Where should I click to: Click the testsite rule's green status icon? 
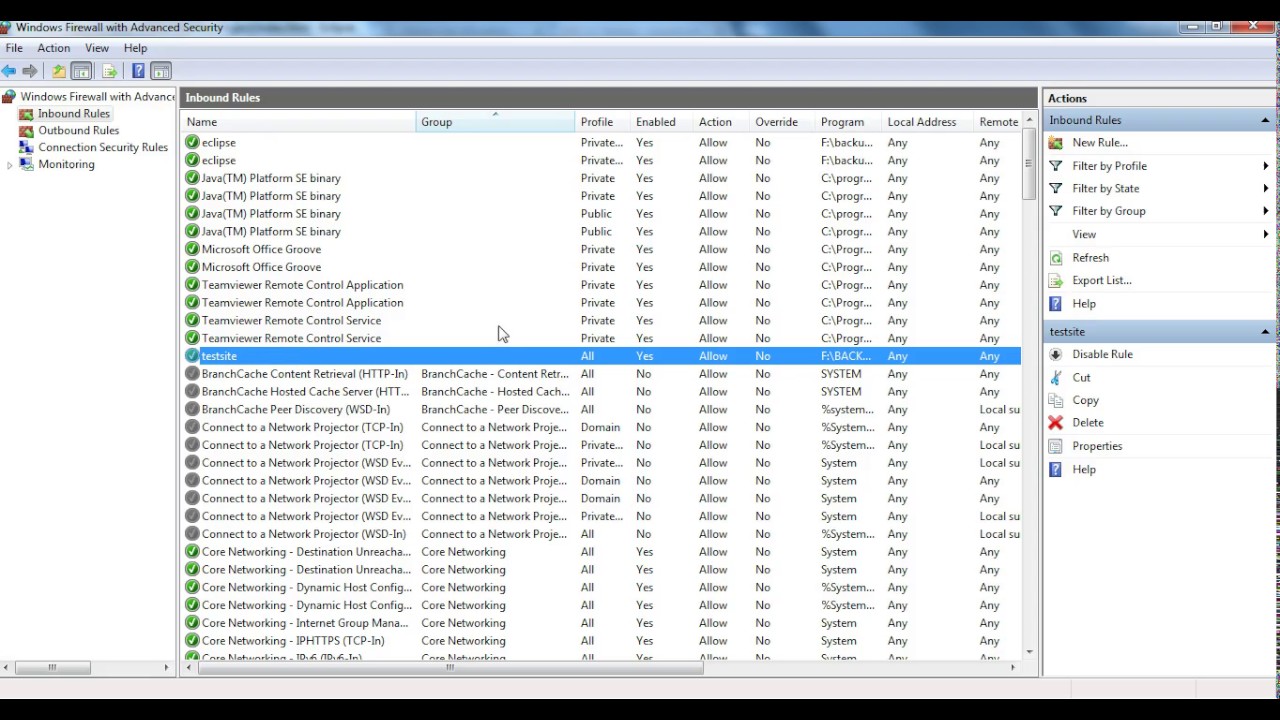coord(192,356)
